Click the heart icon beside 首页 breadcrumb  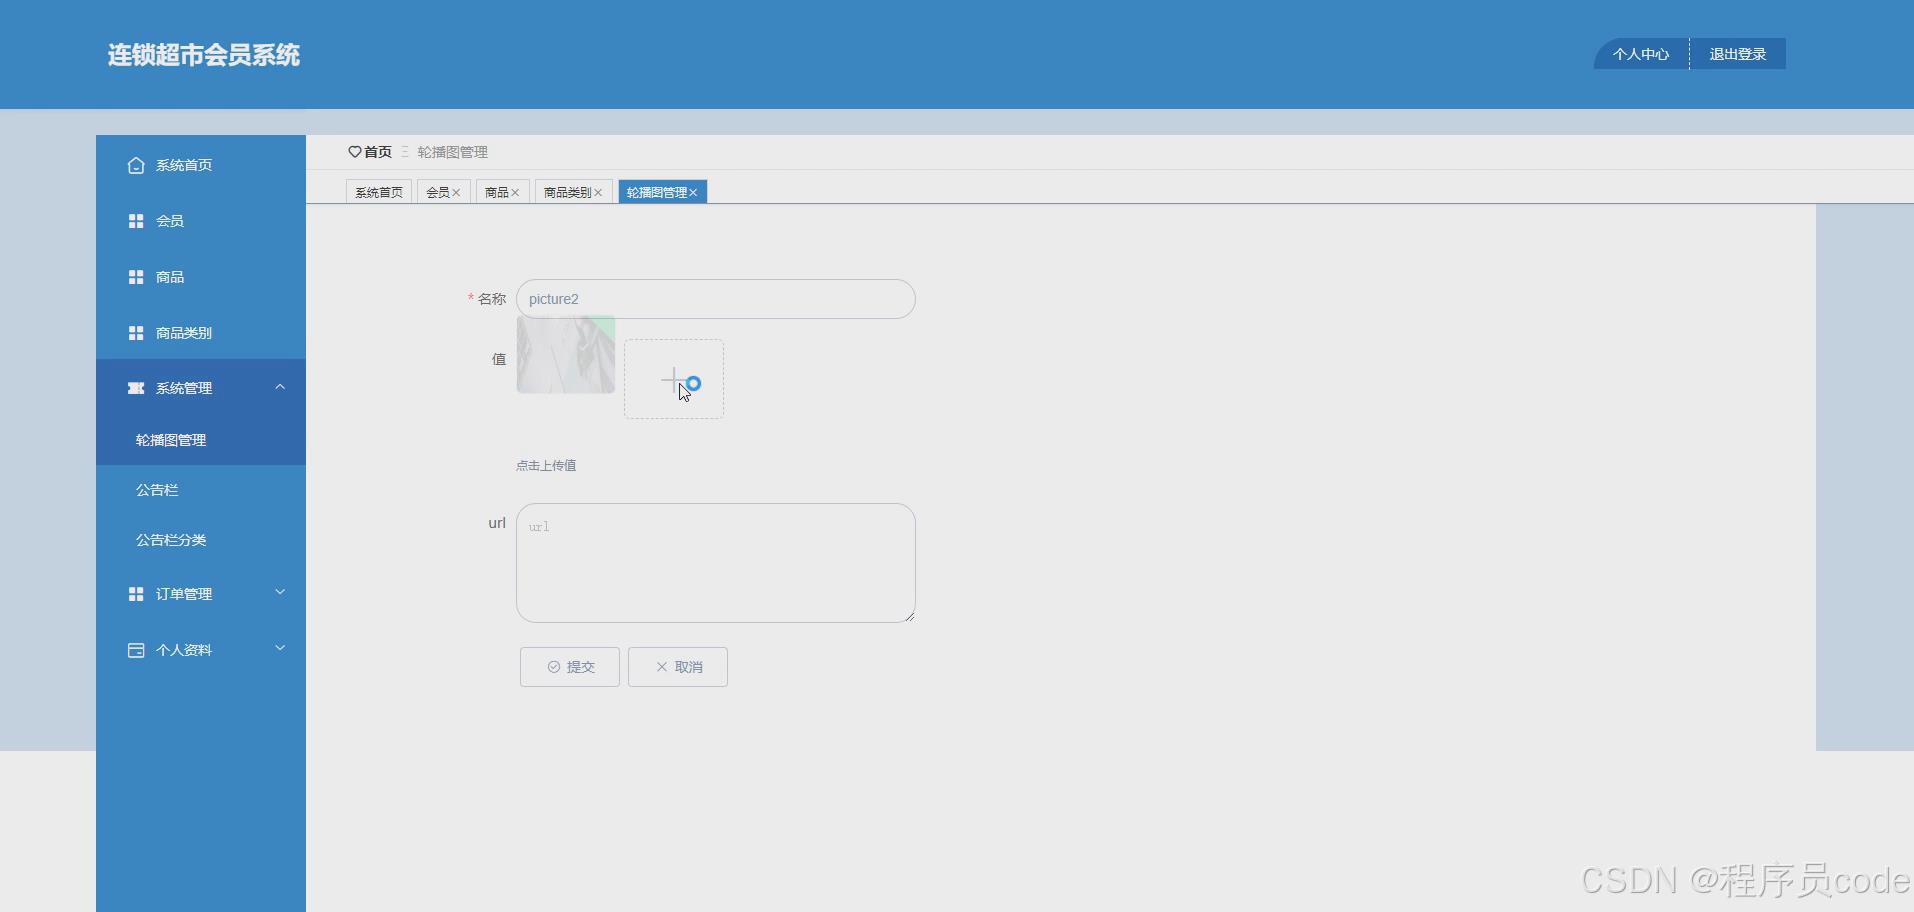pyautogui.click(x=354, y=152)
